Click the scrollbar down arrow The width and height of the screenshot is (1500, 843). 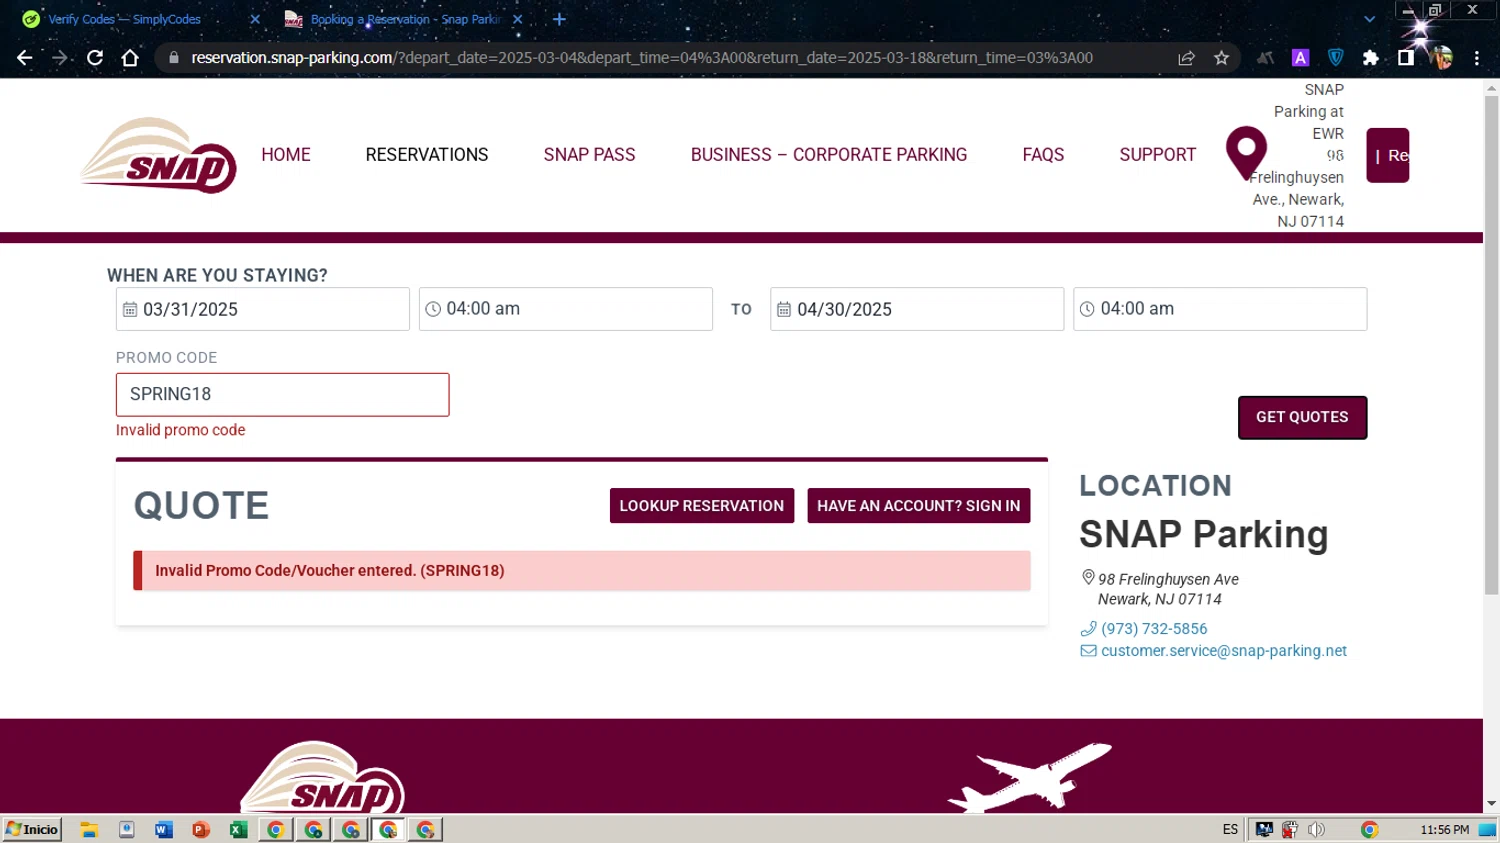point(1491,803)
